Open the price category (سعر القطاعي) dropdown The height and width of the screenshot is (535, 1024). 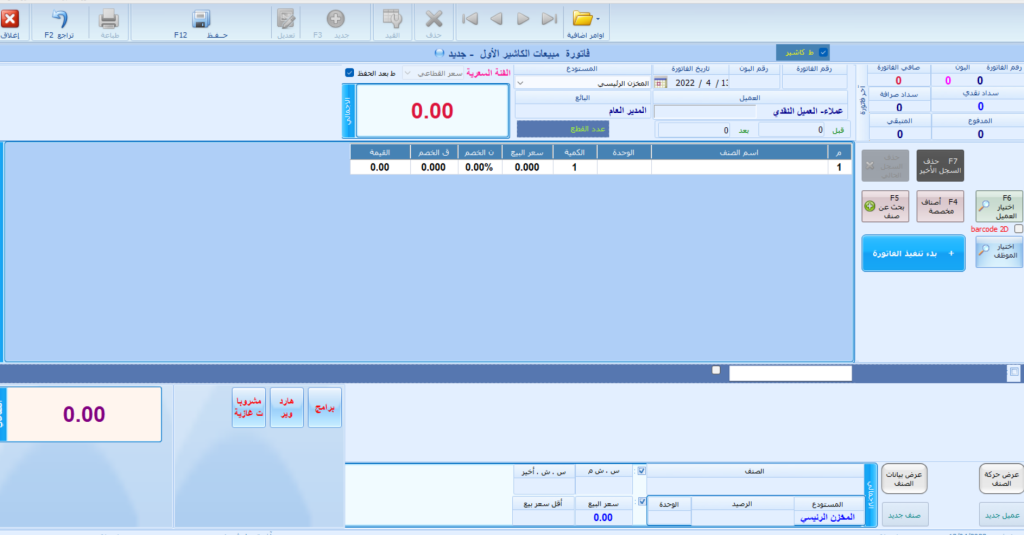408,73
